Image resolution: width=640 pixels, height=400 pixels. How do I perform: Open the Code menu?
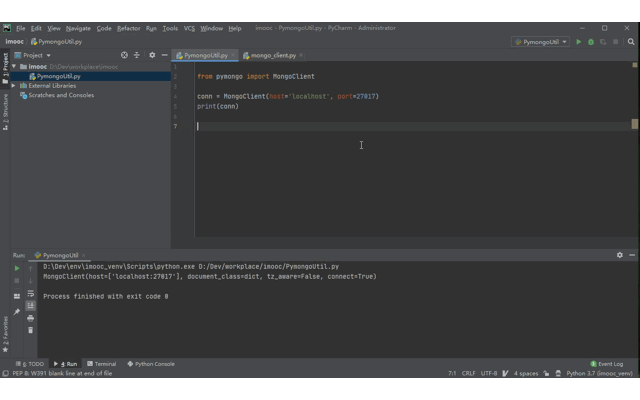(104, 28)
